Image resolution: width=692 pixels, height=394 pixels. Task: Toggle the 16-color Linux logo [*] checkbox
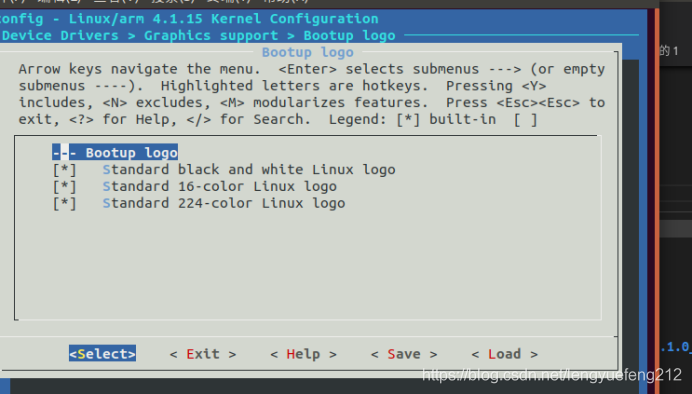[x=64, y=186]
